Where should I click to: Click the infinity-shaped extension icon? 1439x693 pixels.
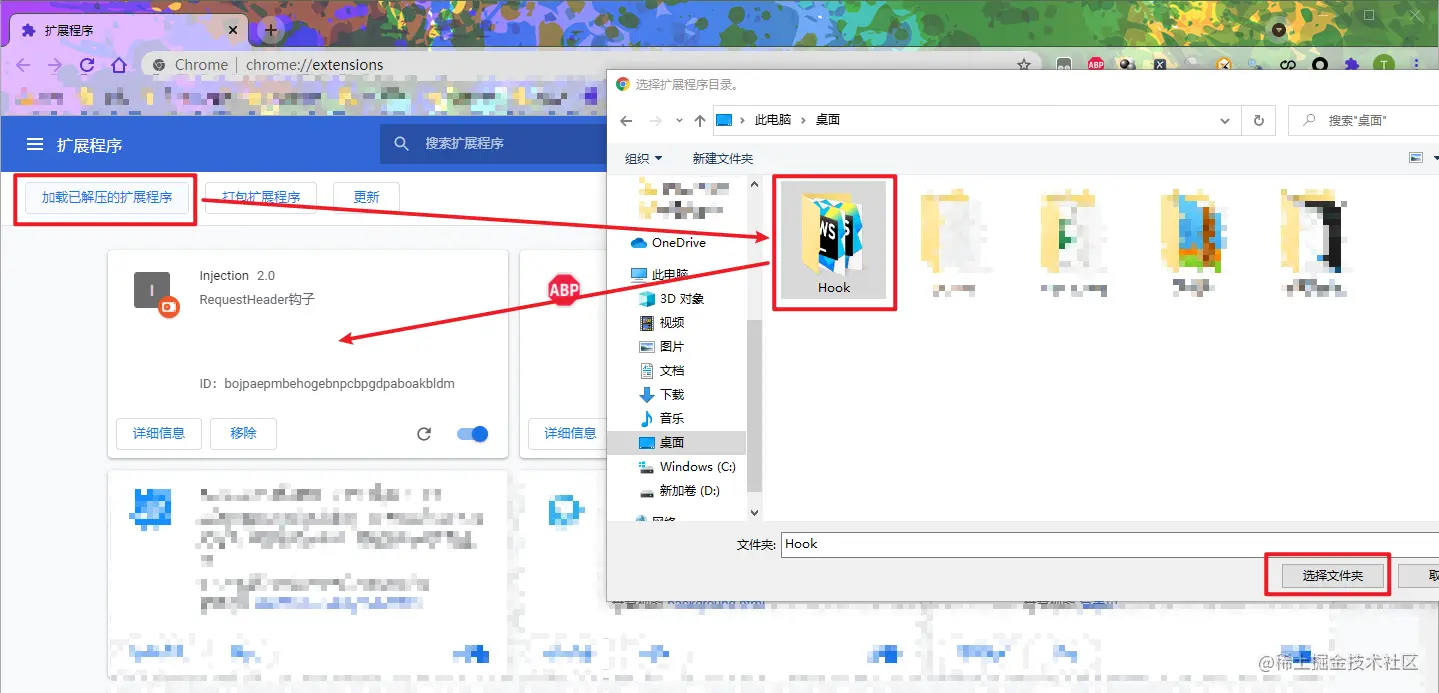[x=1288, y=65]
